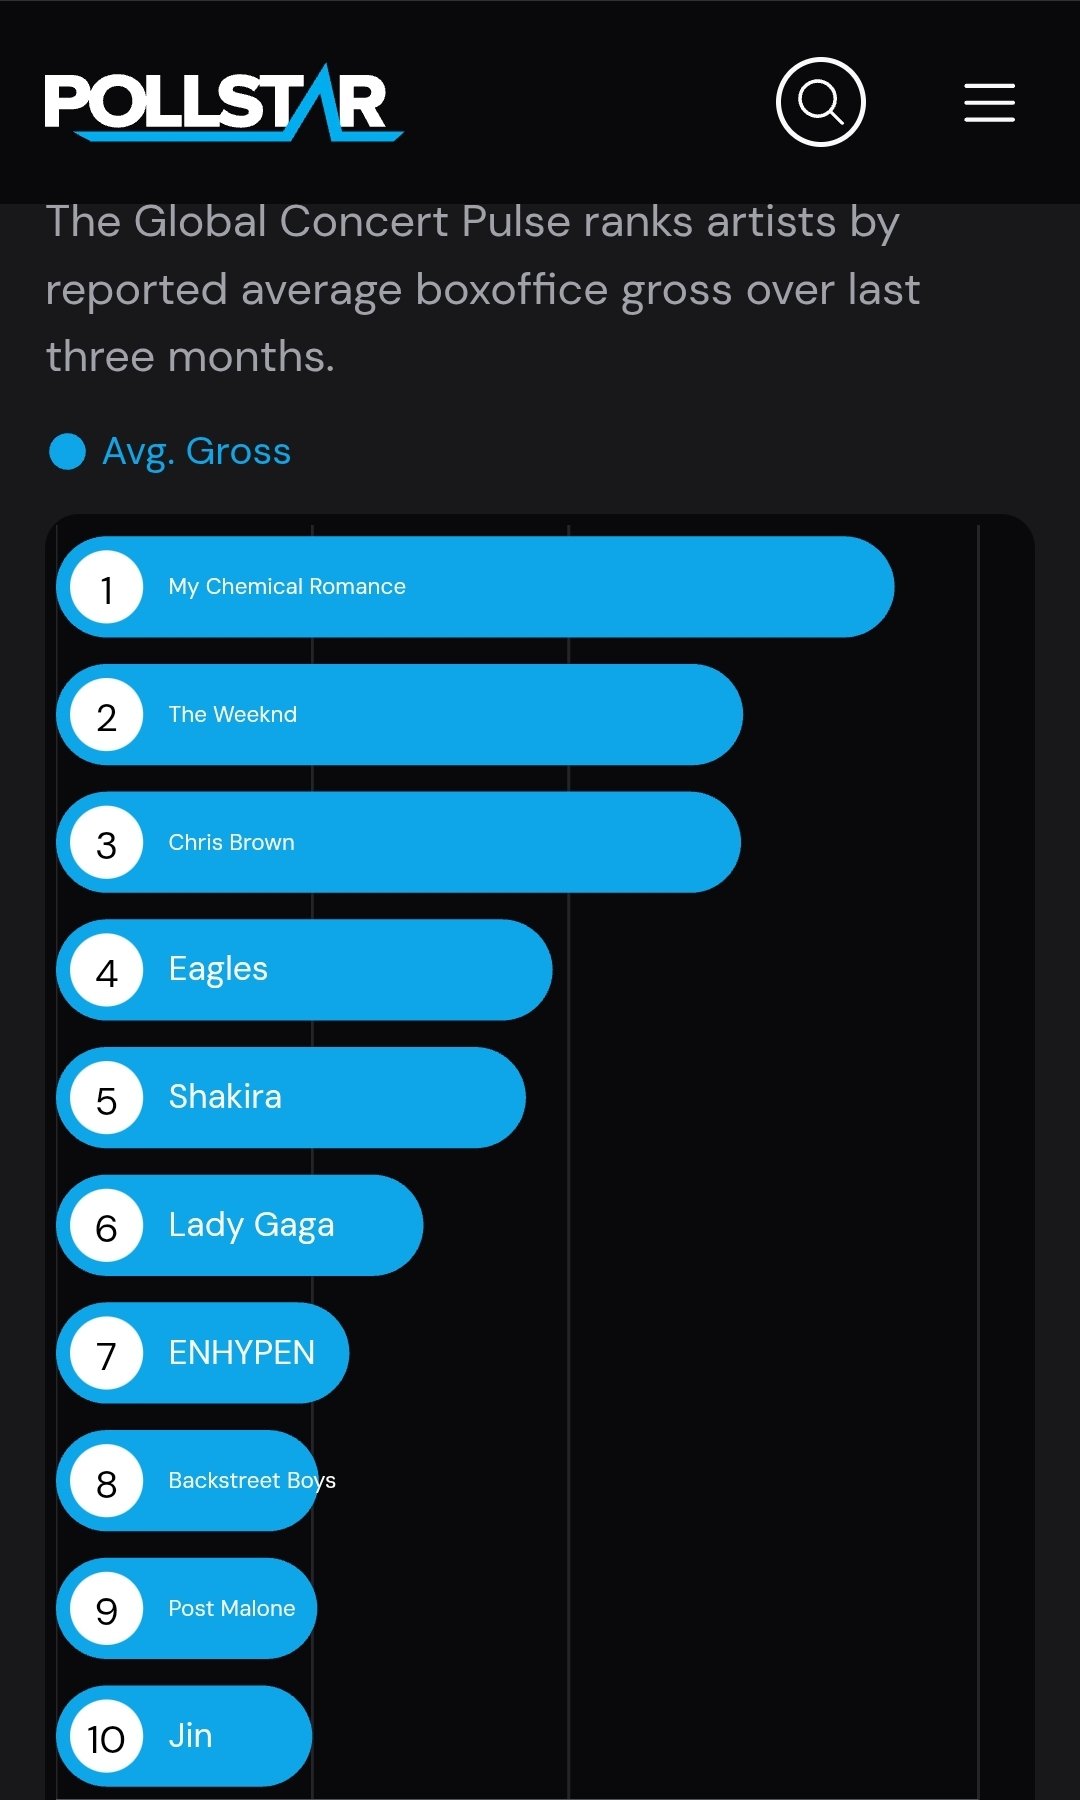Click rank 4 number circle

(x=107, y=971)
